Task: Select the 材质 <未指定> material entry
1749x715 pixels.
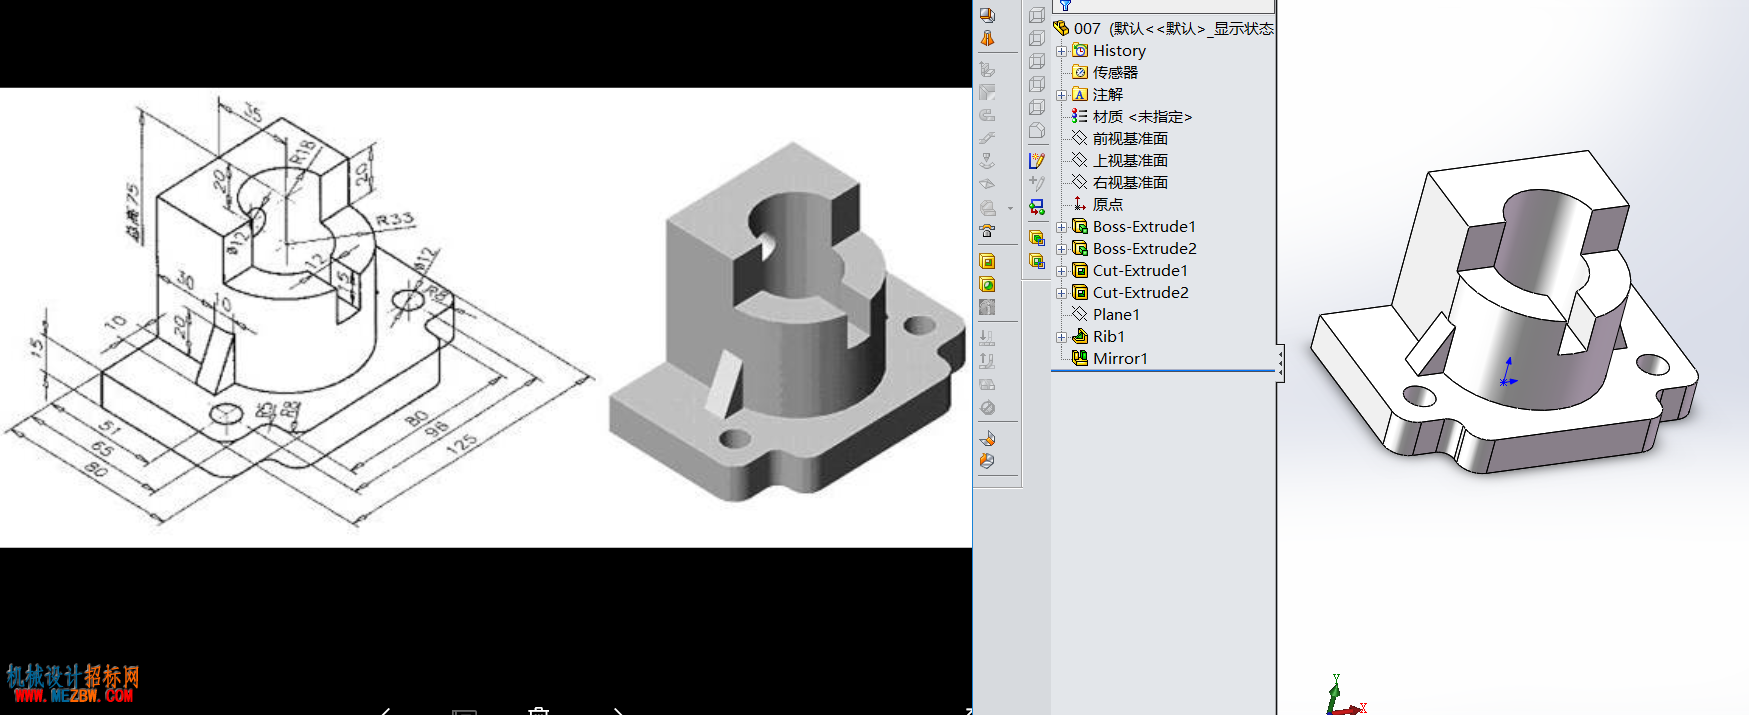Action: coord(1132,117)
